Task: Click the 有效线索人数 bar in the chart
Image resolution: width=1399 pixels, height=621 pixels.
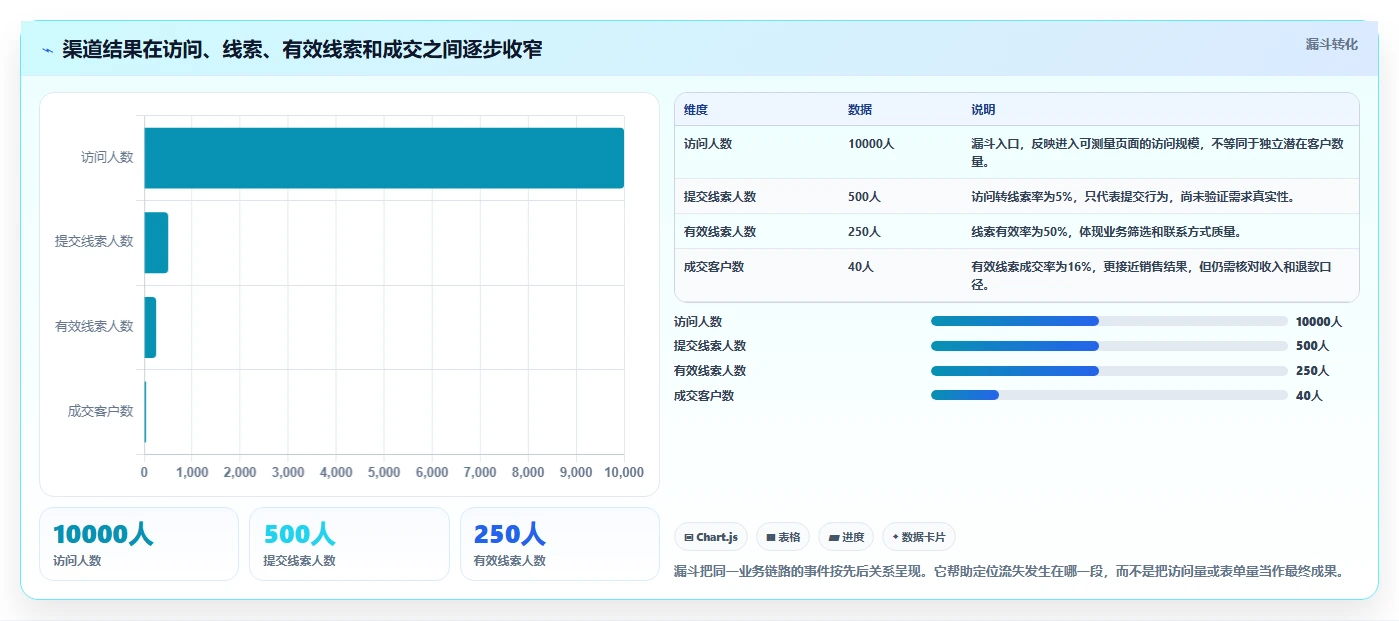Action: pyautogui.click(x=150, y=327)
